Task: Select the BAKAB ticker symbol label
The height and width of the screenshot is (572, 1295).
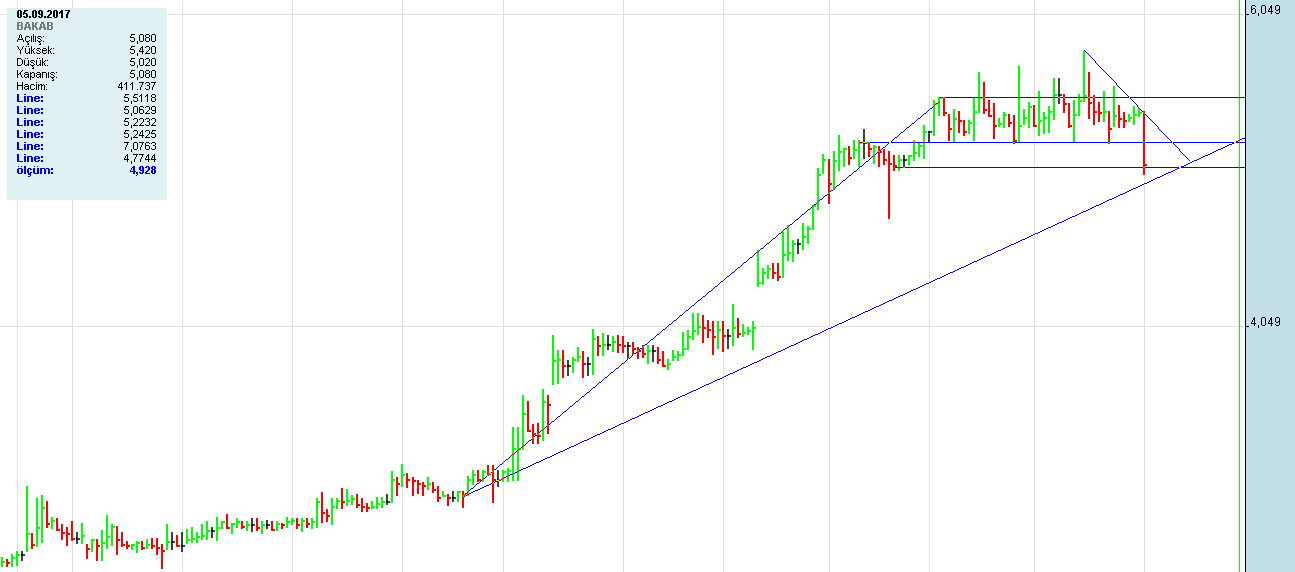Action: tap(34, 26)
